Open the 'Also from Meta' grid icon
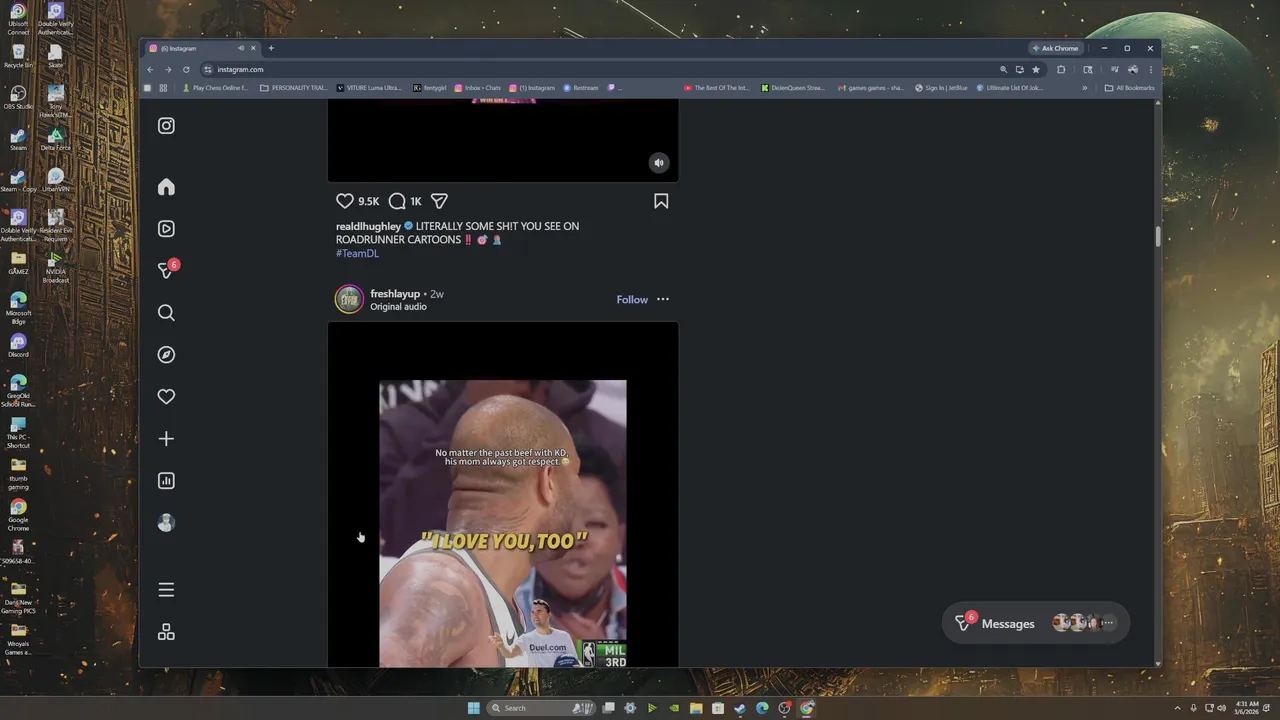Screen dimensions: 1280x720 (166, 632)
